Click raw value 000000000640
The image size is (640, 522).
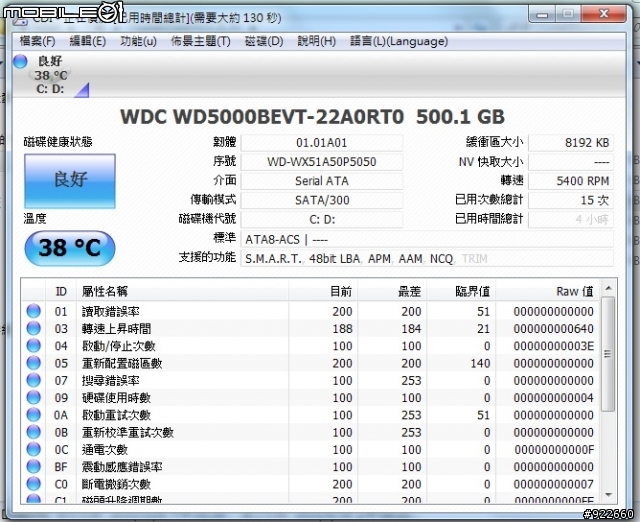click(553, 329)
